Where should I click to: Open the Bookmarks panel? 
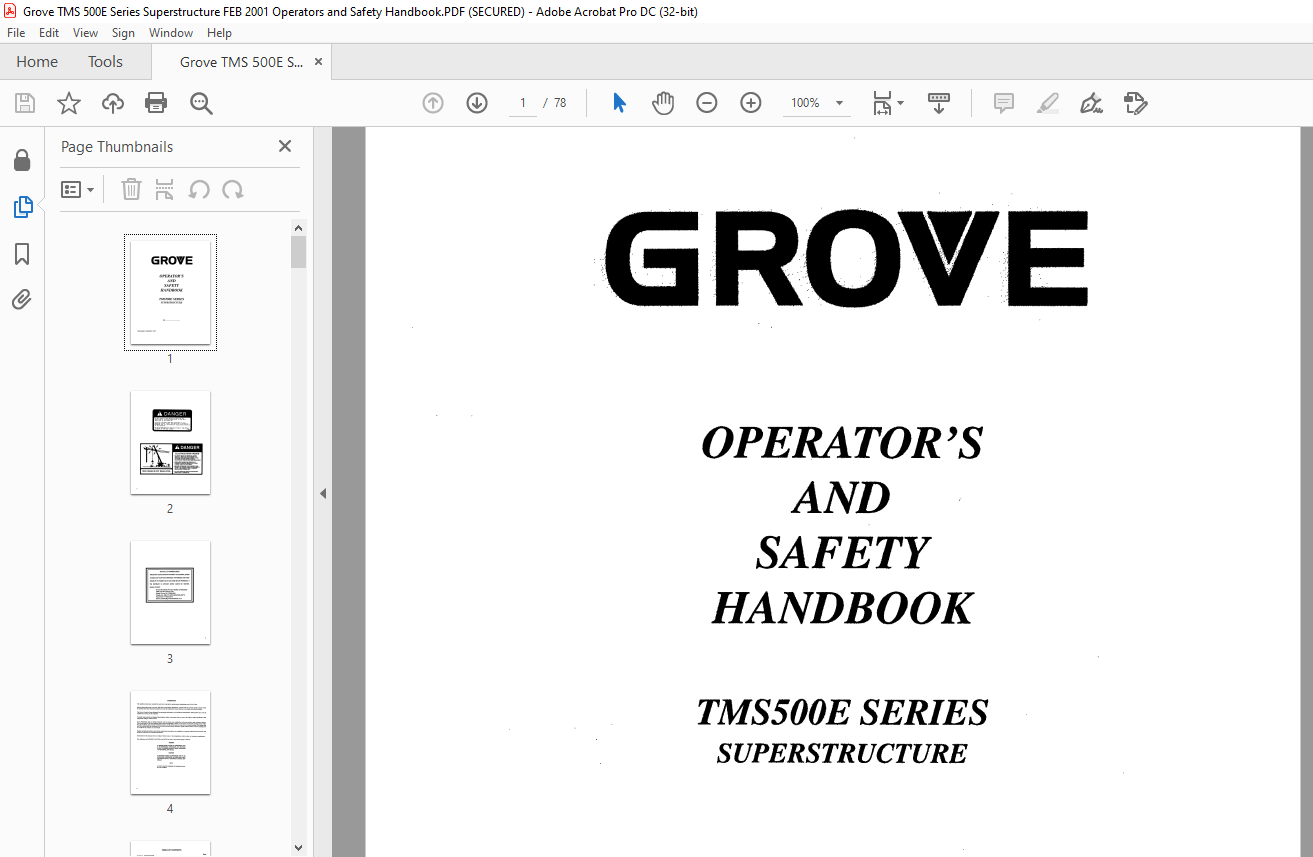click(22, 254)
